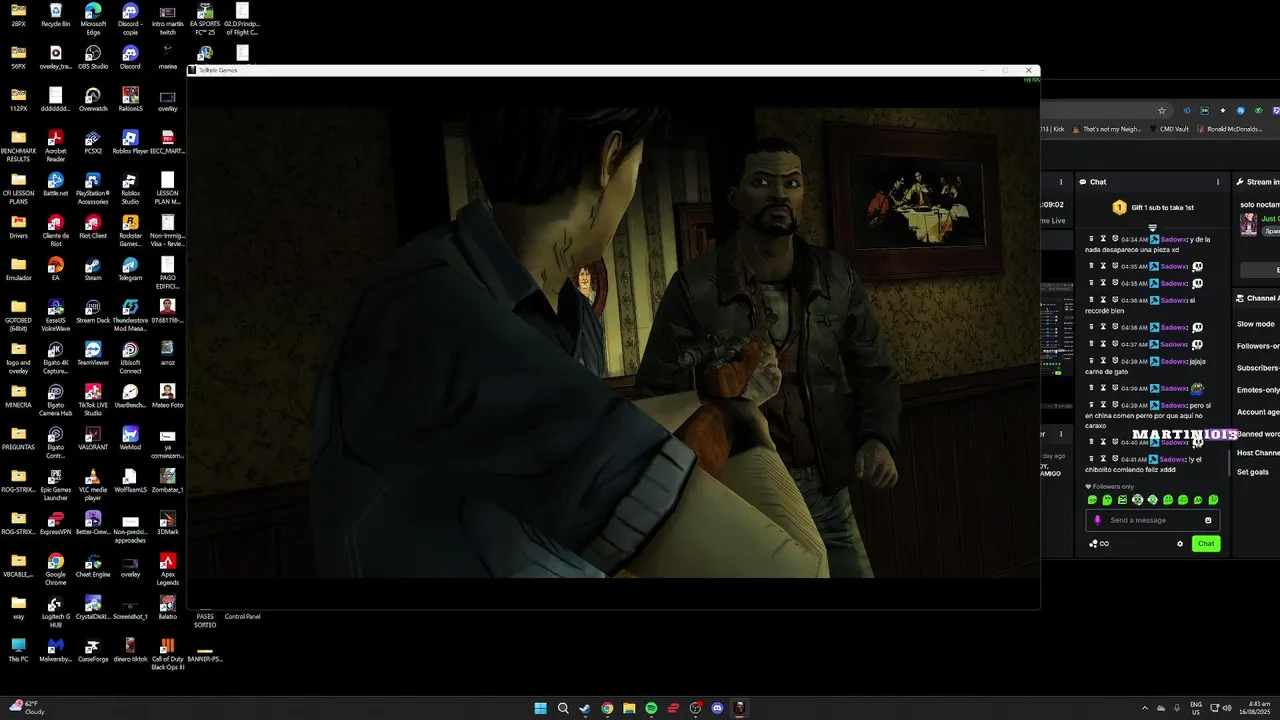Open the Roblox Player desktop icon
The width and height of the screenshot is (1280, 720).
point(130,141)
